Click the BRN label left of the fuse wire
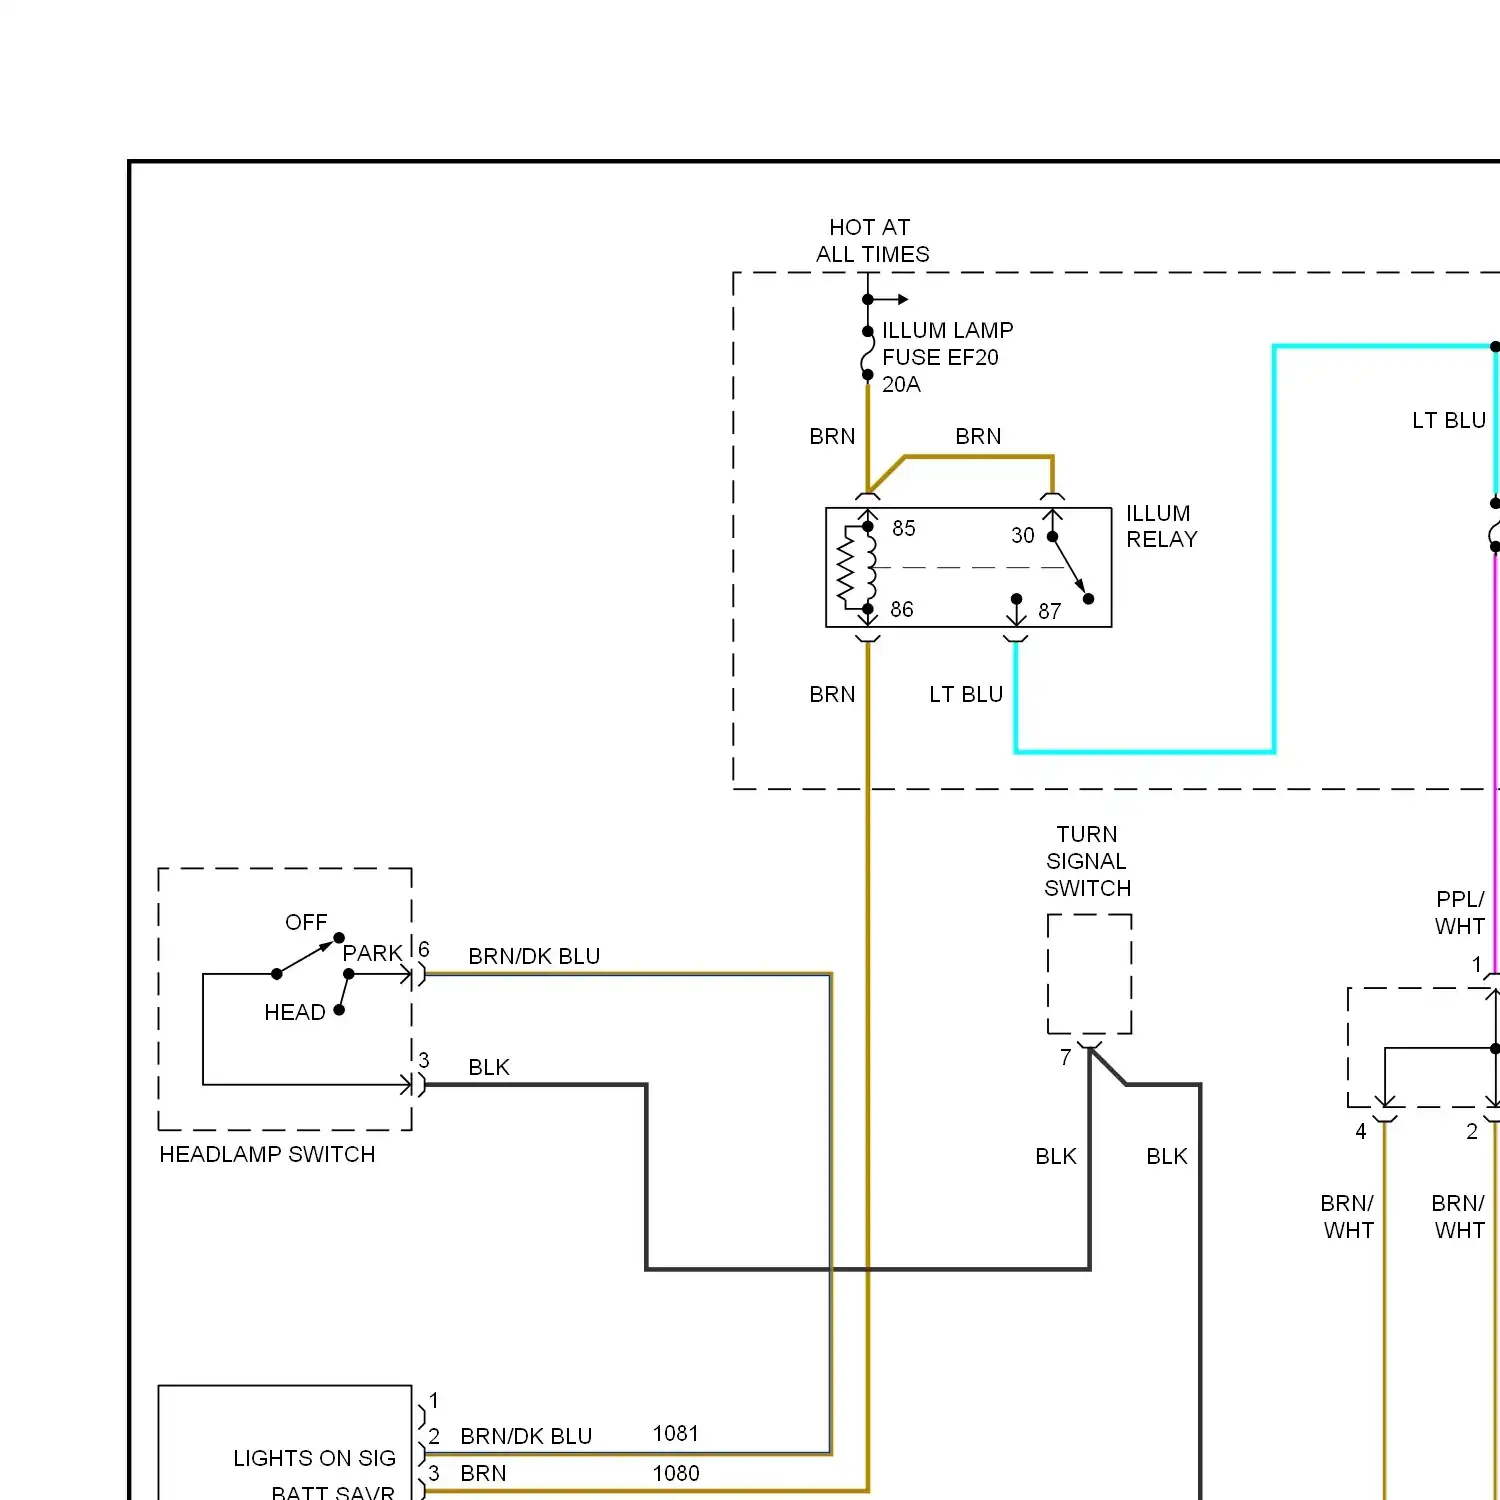 (832, 437)
